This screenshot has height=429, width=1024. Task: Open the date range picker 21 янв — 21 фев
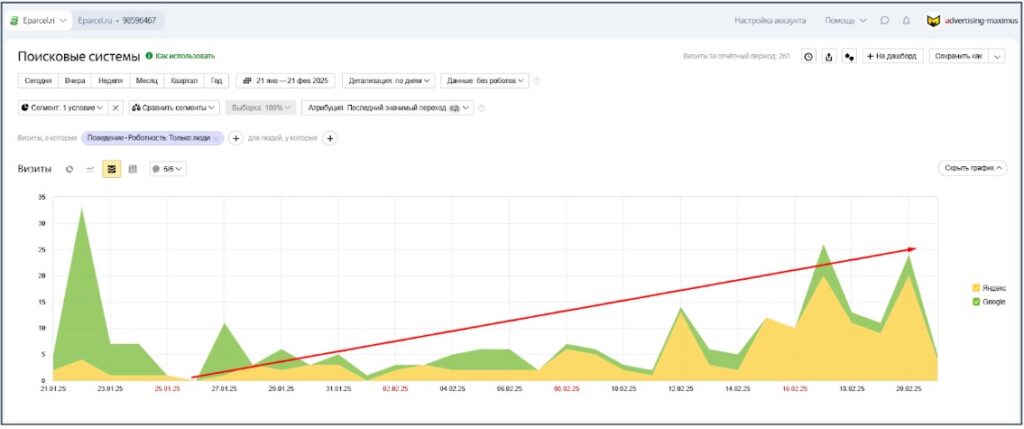coord(285,80)
